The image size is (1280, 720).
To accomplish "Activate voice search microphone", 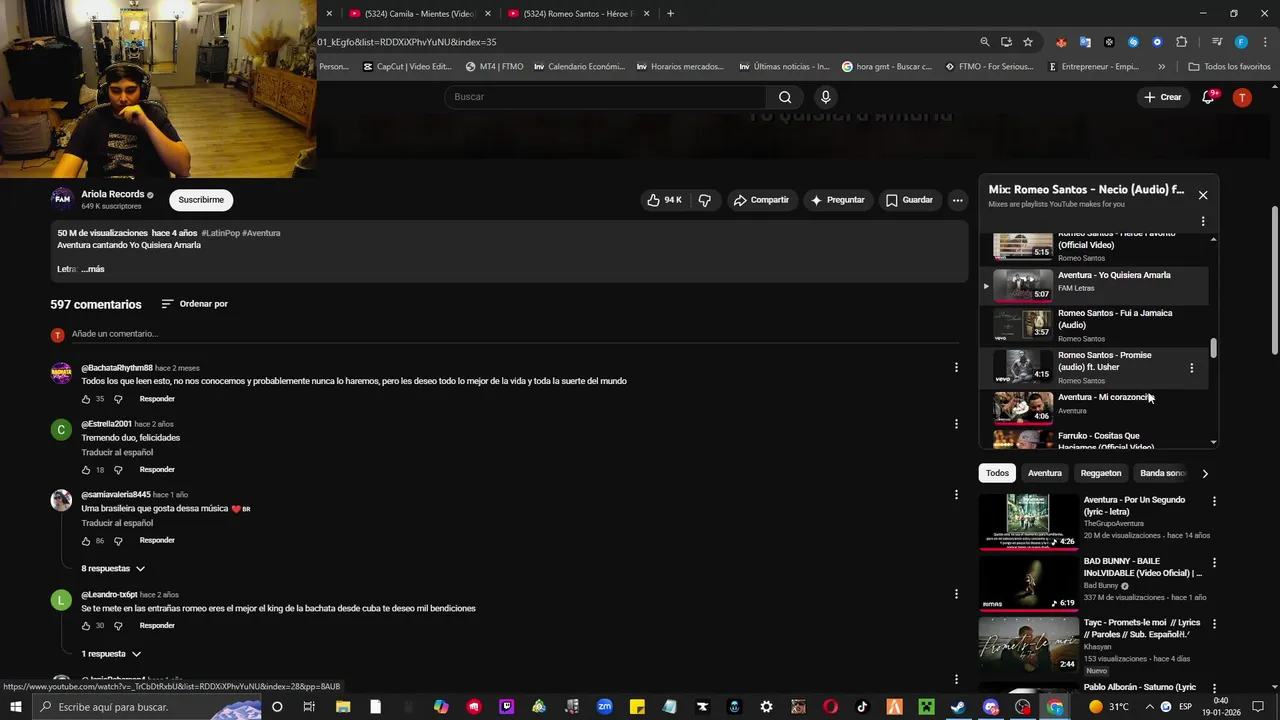I will click(x=825, y=97).
